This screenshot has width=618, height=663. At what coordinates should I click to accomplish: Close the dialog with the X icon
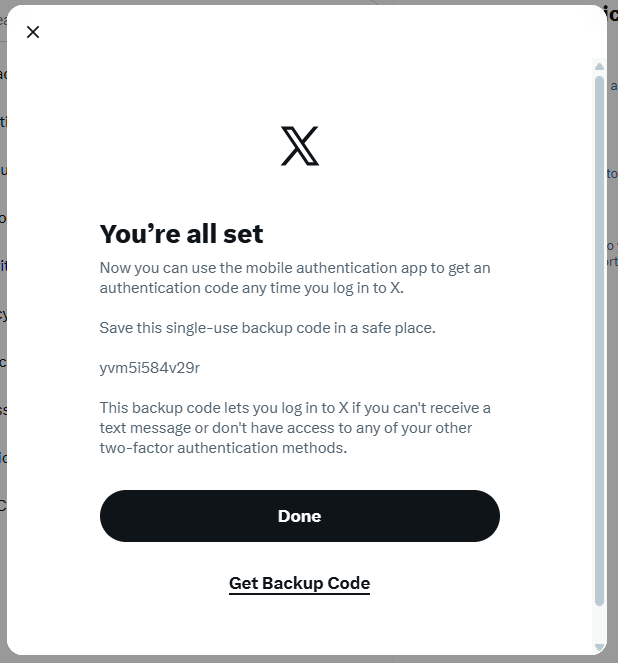pos(33,32)
